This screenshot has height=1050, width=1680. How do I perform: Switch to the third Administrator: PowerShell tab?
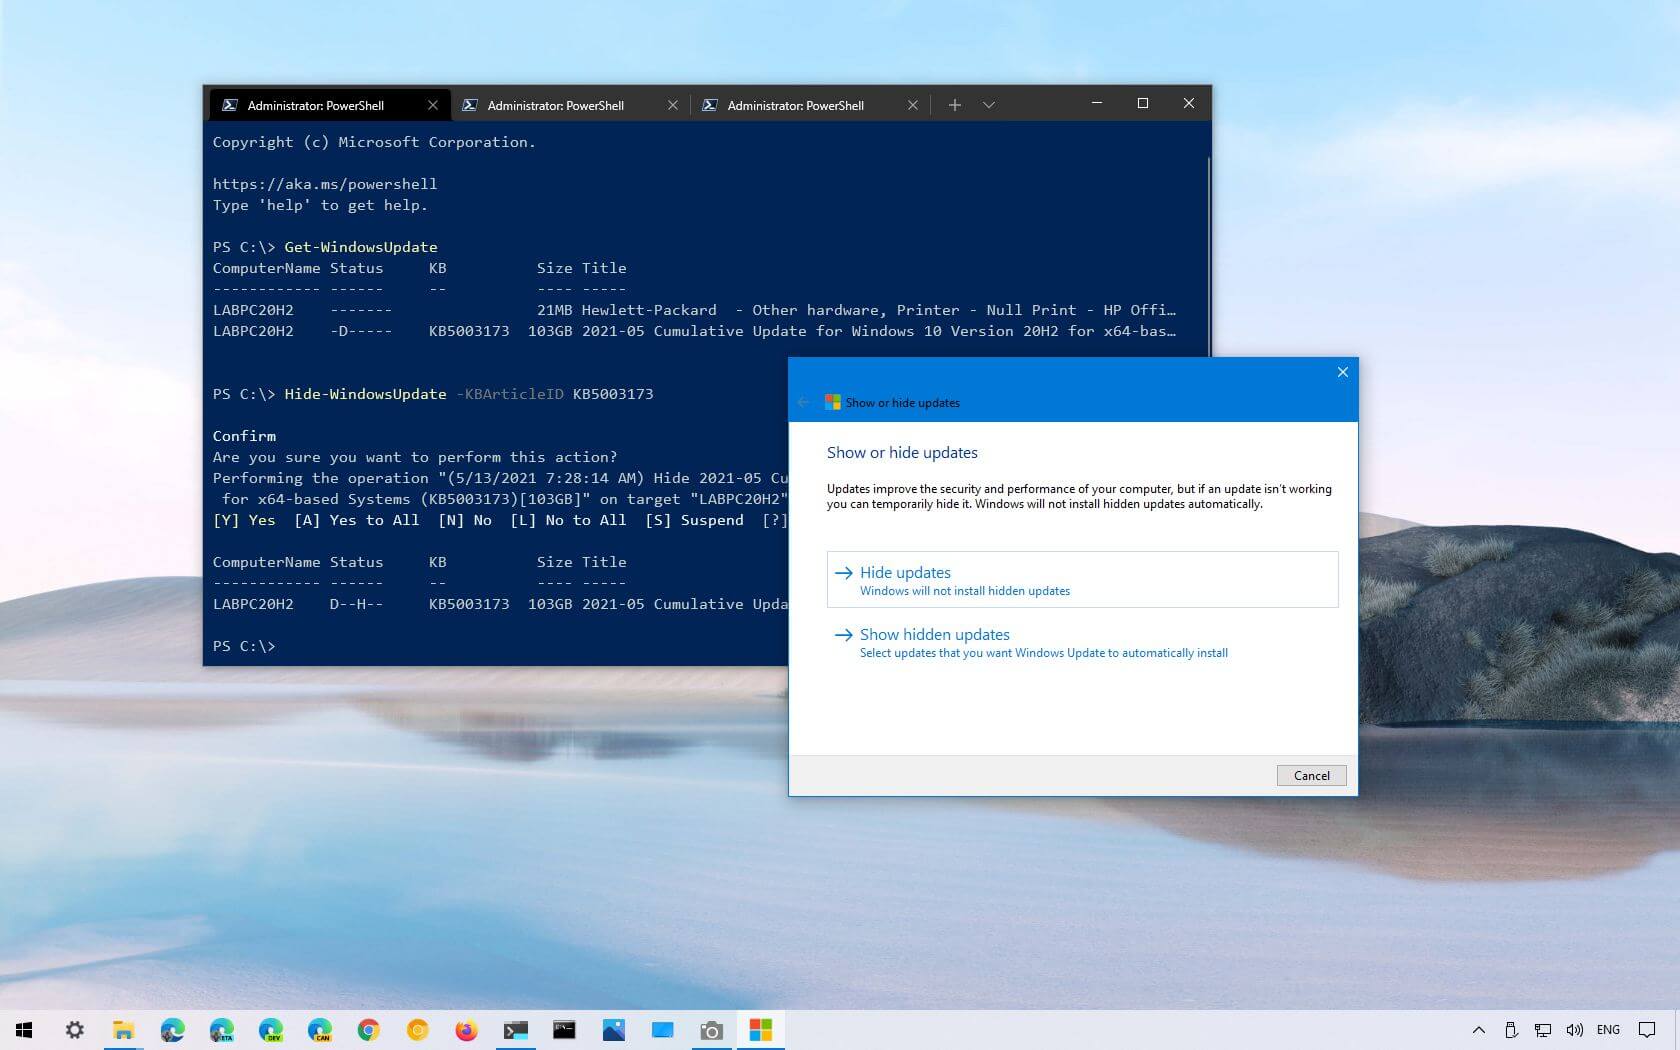810,105
